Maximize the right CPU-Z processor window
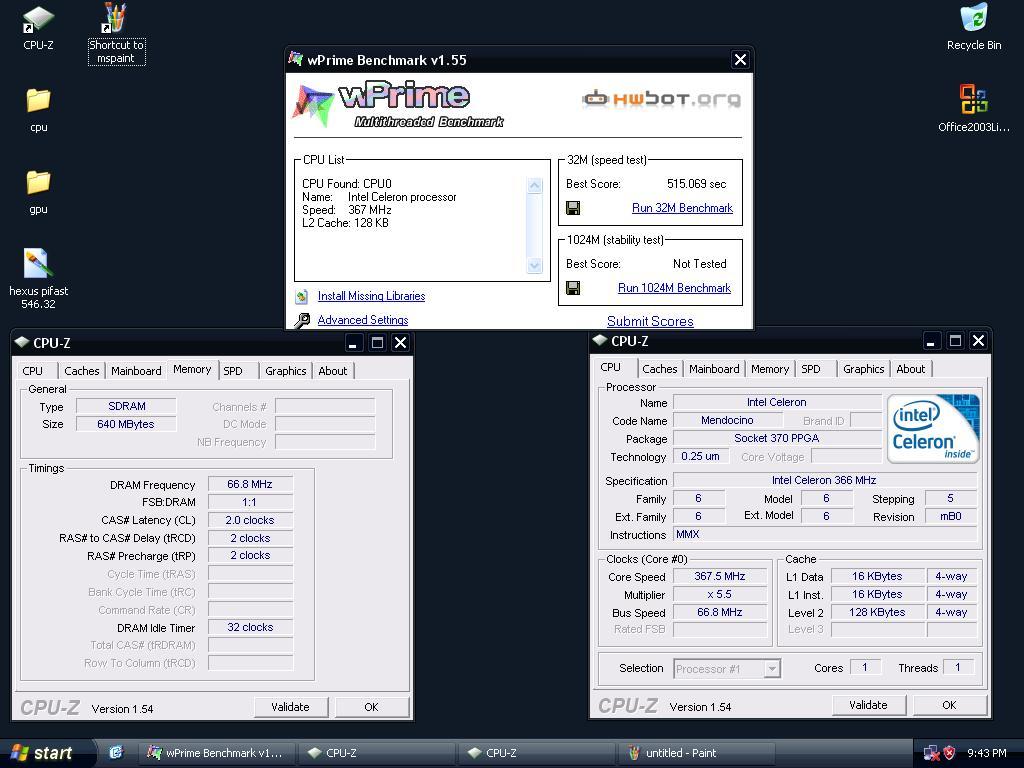This screenshot has width=1024, height=768. [955, 341]
